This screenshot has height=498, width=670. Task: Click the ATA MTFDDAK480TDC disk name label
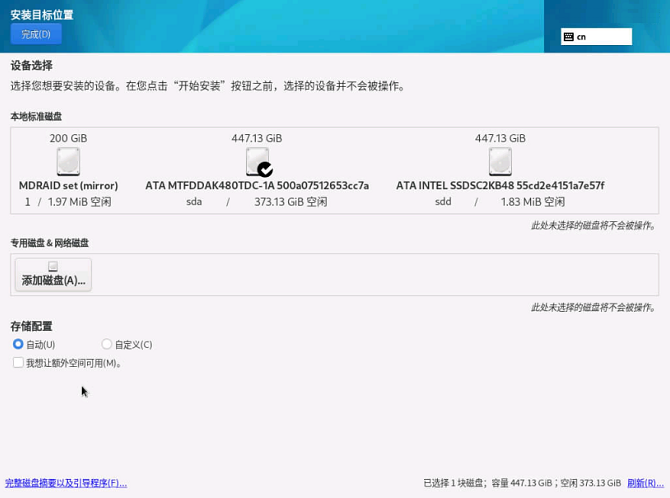(257, 185)
